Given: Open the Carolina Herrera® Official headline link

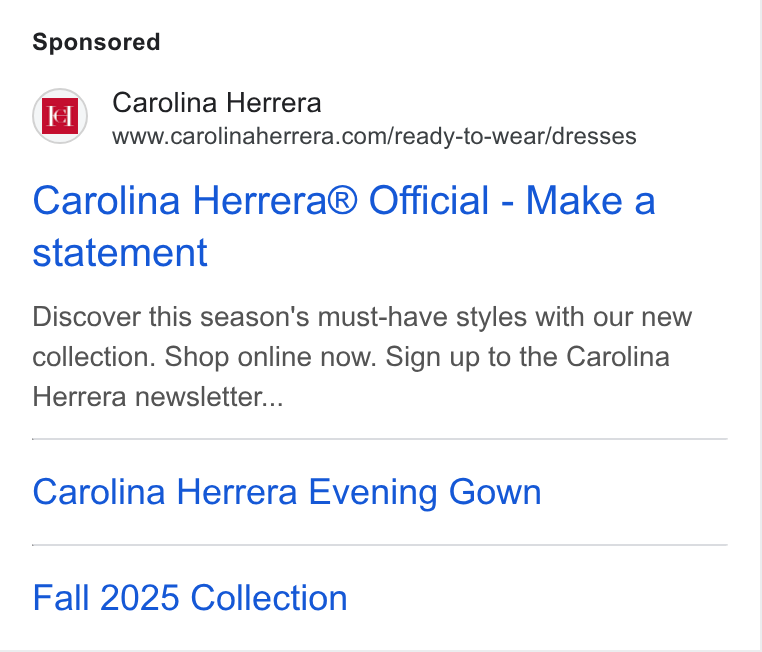Looking at the screenshot, I should coord(344,226).
